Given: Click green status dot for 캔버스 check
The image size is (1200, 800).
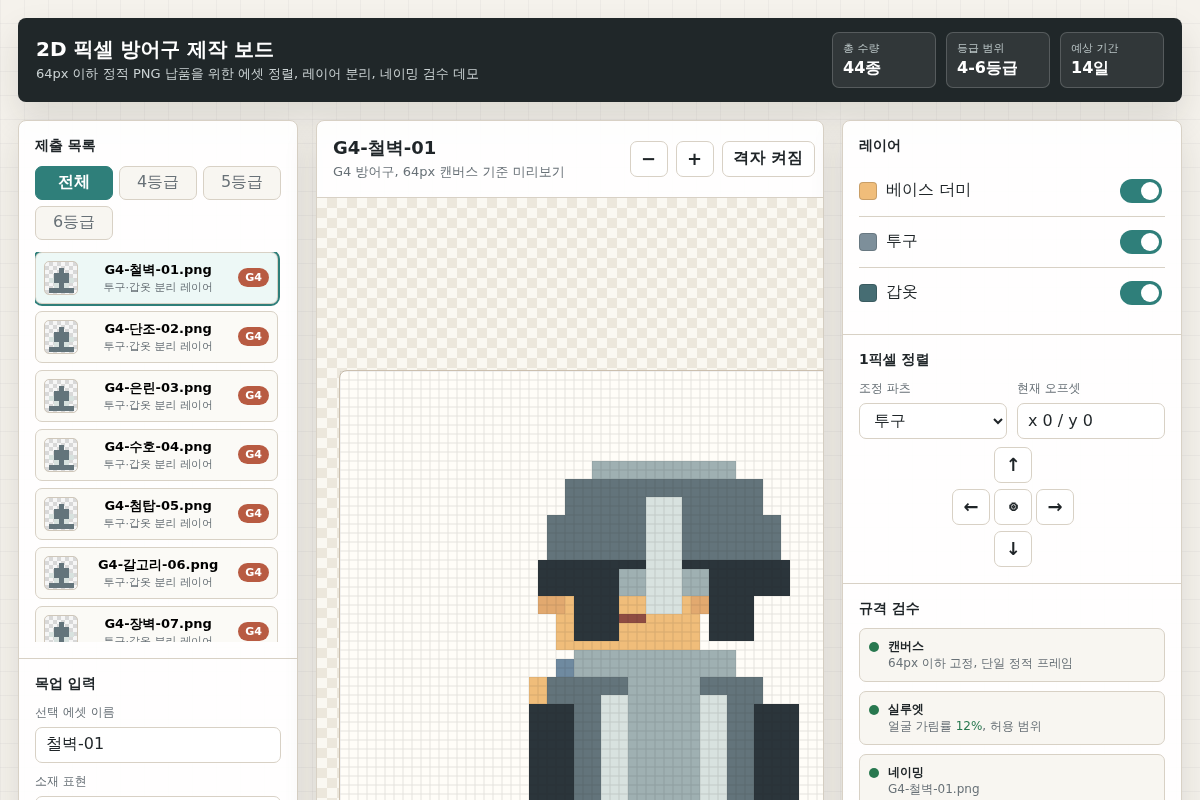Looking at the screenshot, I should pyautogui.click(x=874, y=647).
